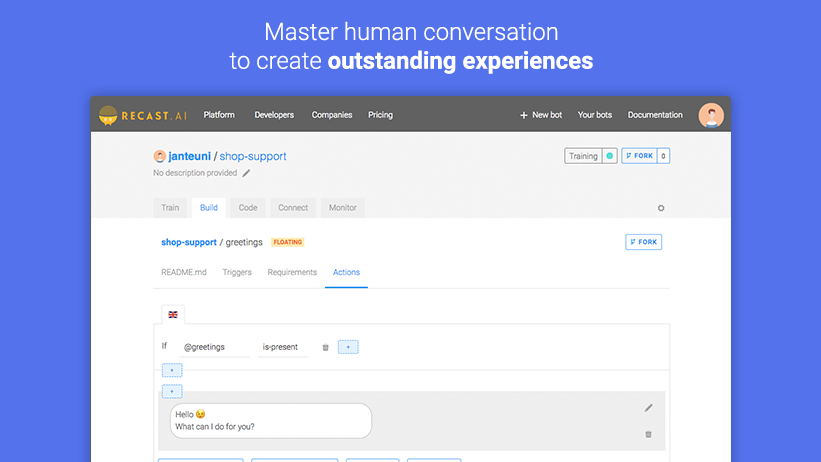Delete the Hello message trash icon
Screen dimensions: 821x462
648,434
